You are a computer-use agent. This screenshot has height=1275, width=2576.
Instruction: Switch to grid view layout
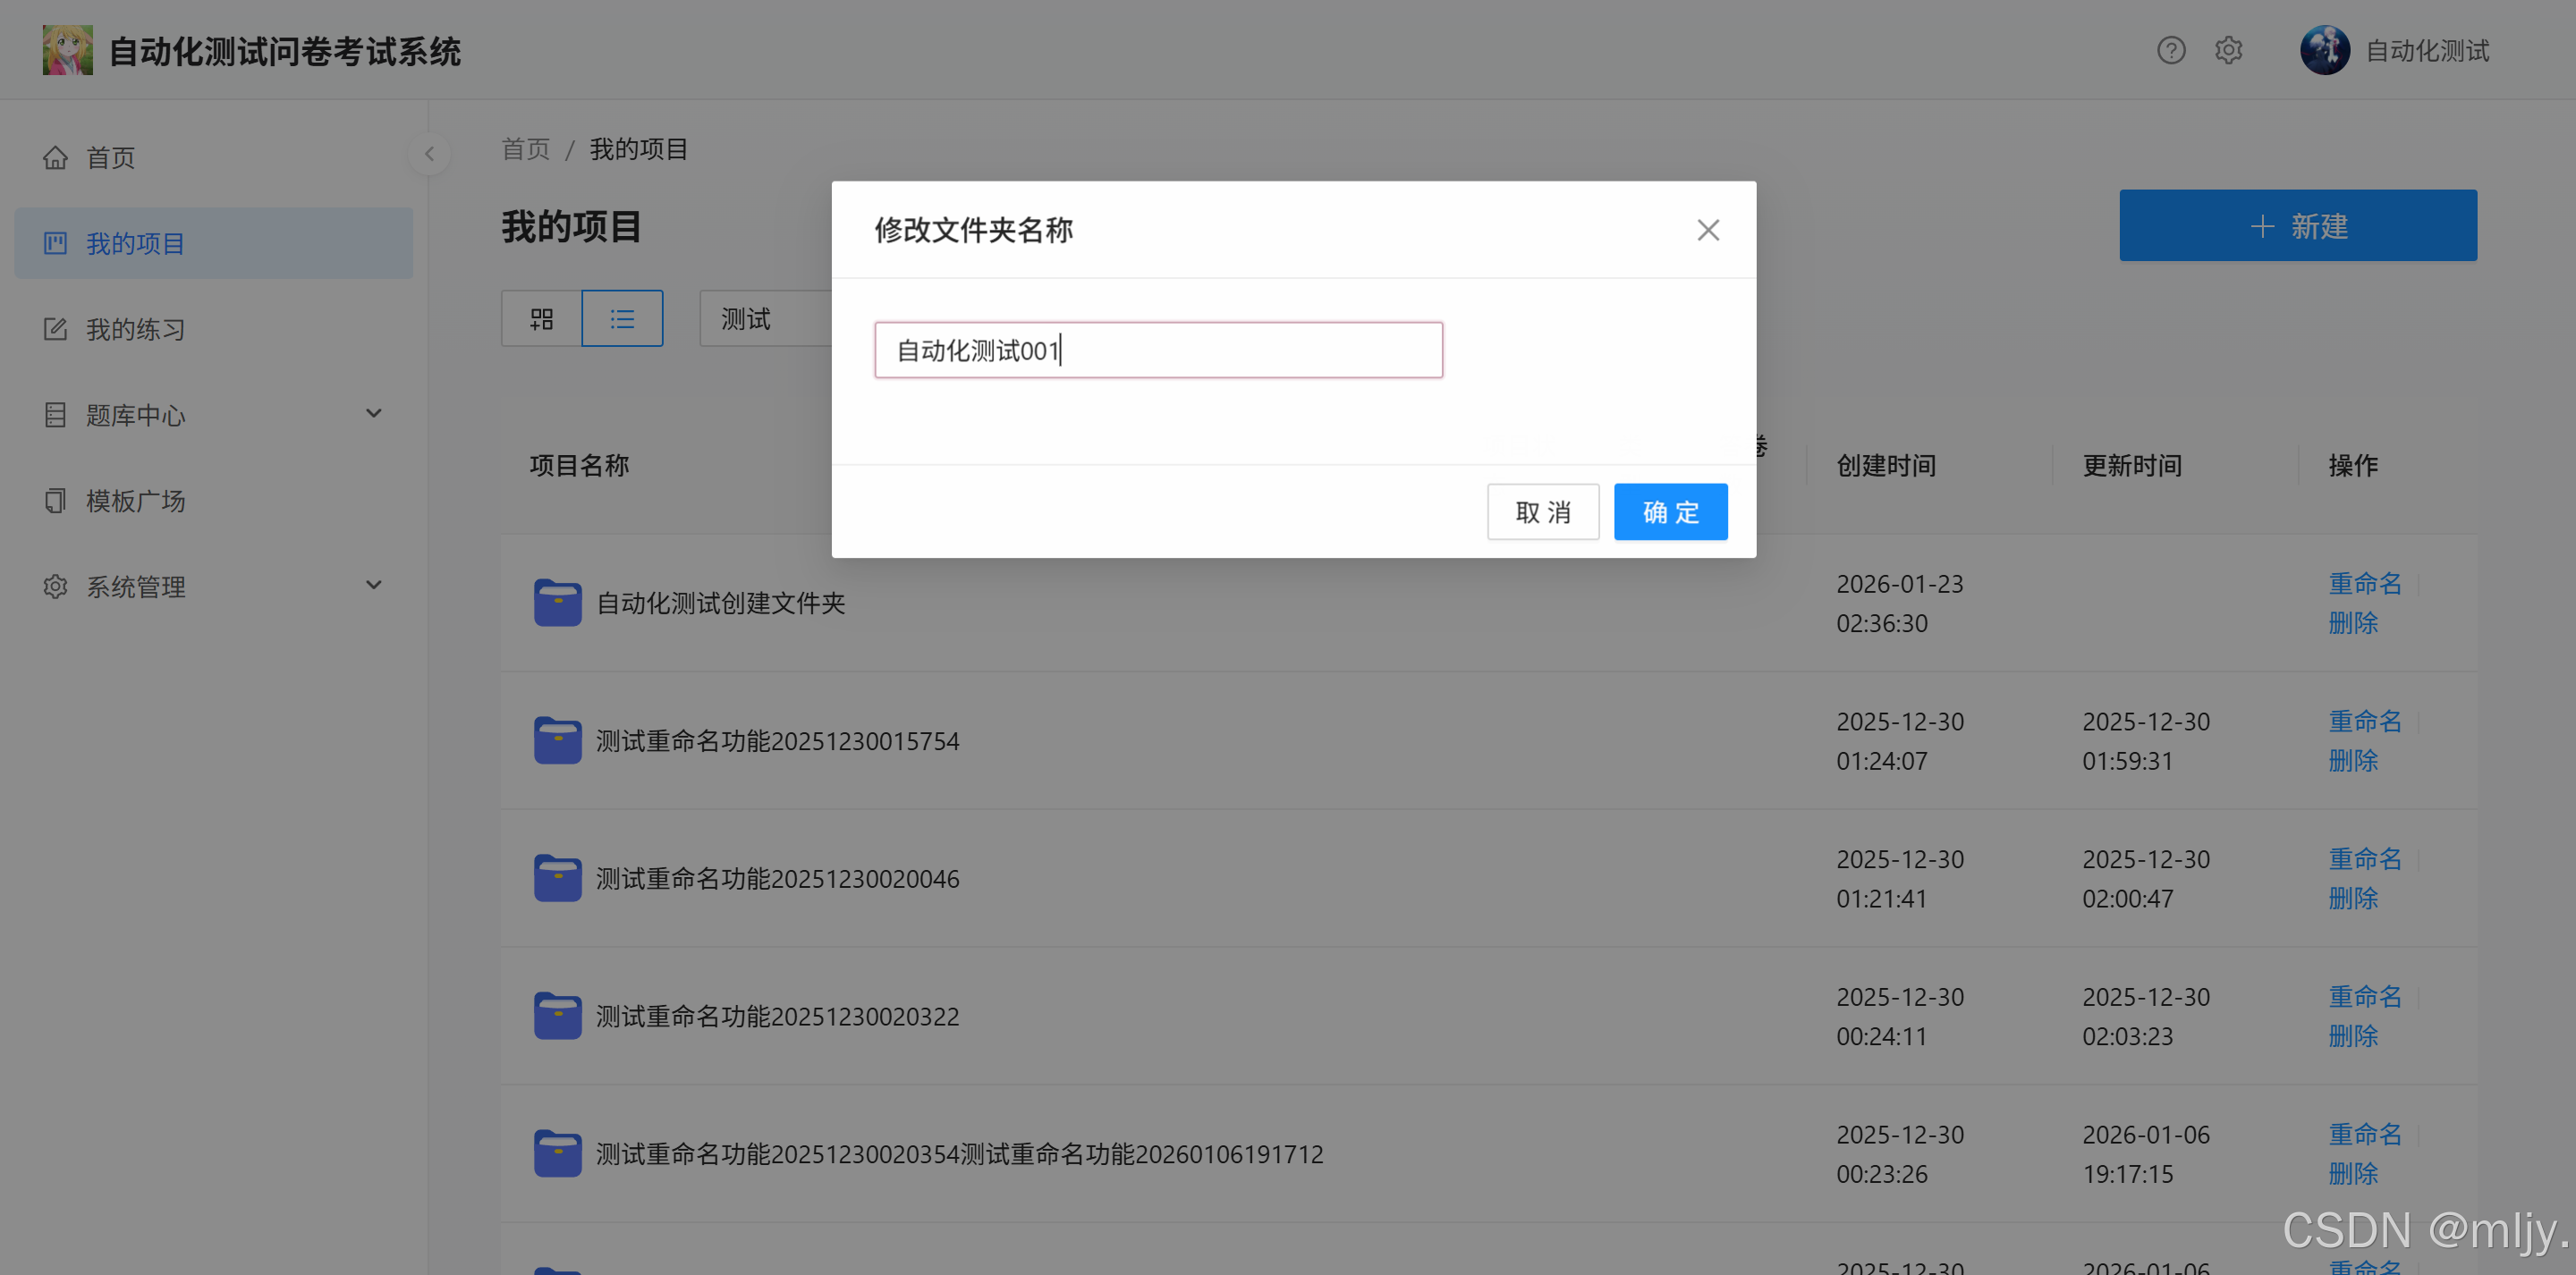(x=541, y=319)
